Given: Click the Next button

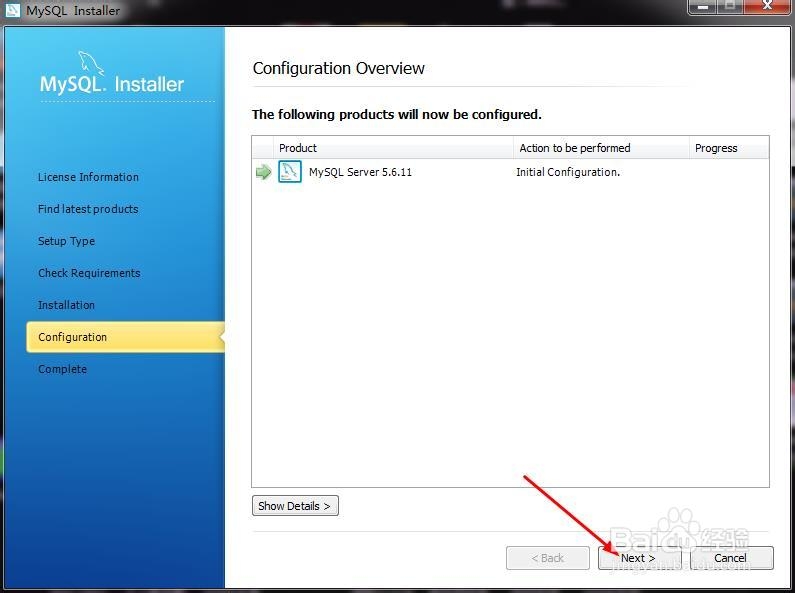Looking at the screenshot, I should click(639, 558).
